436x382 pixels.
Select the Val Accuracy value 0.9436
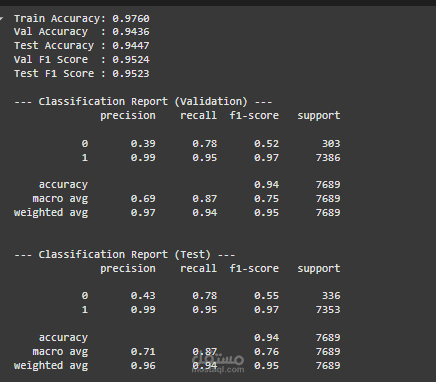coord(131,32)
